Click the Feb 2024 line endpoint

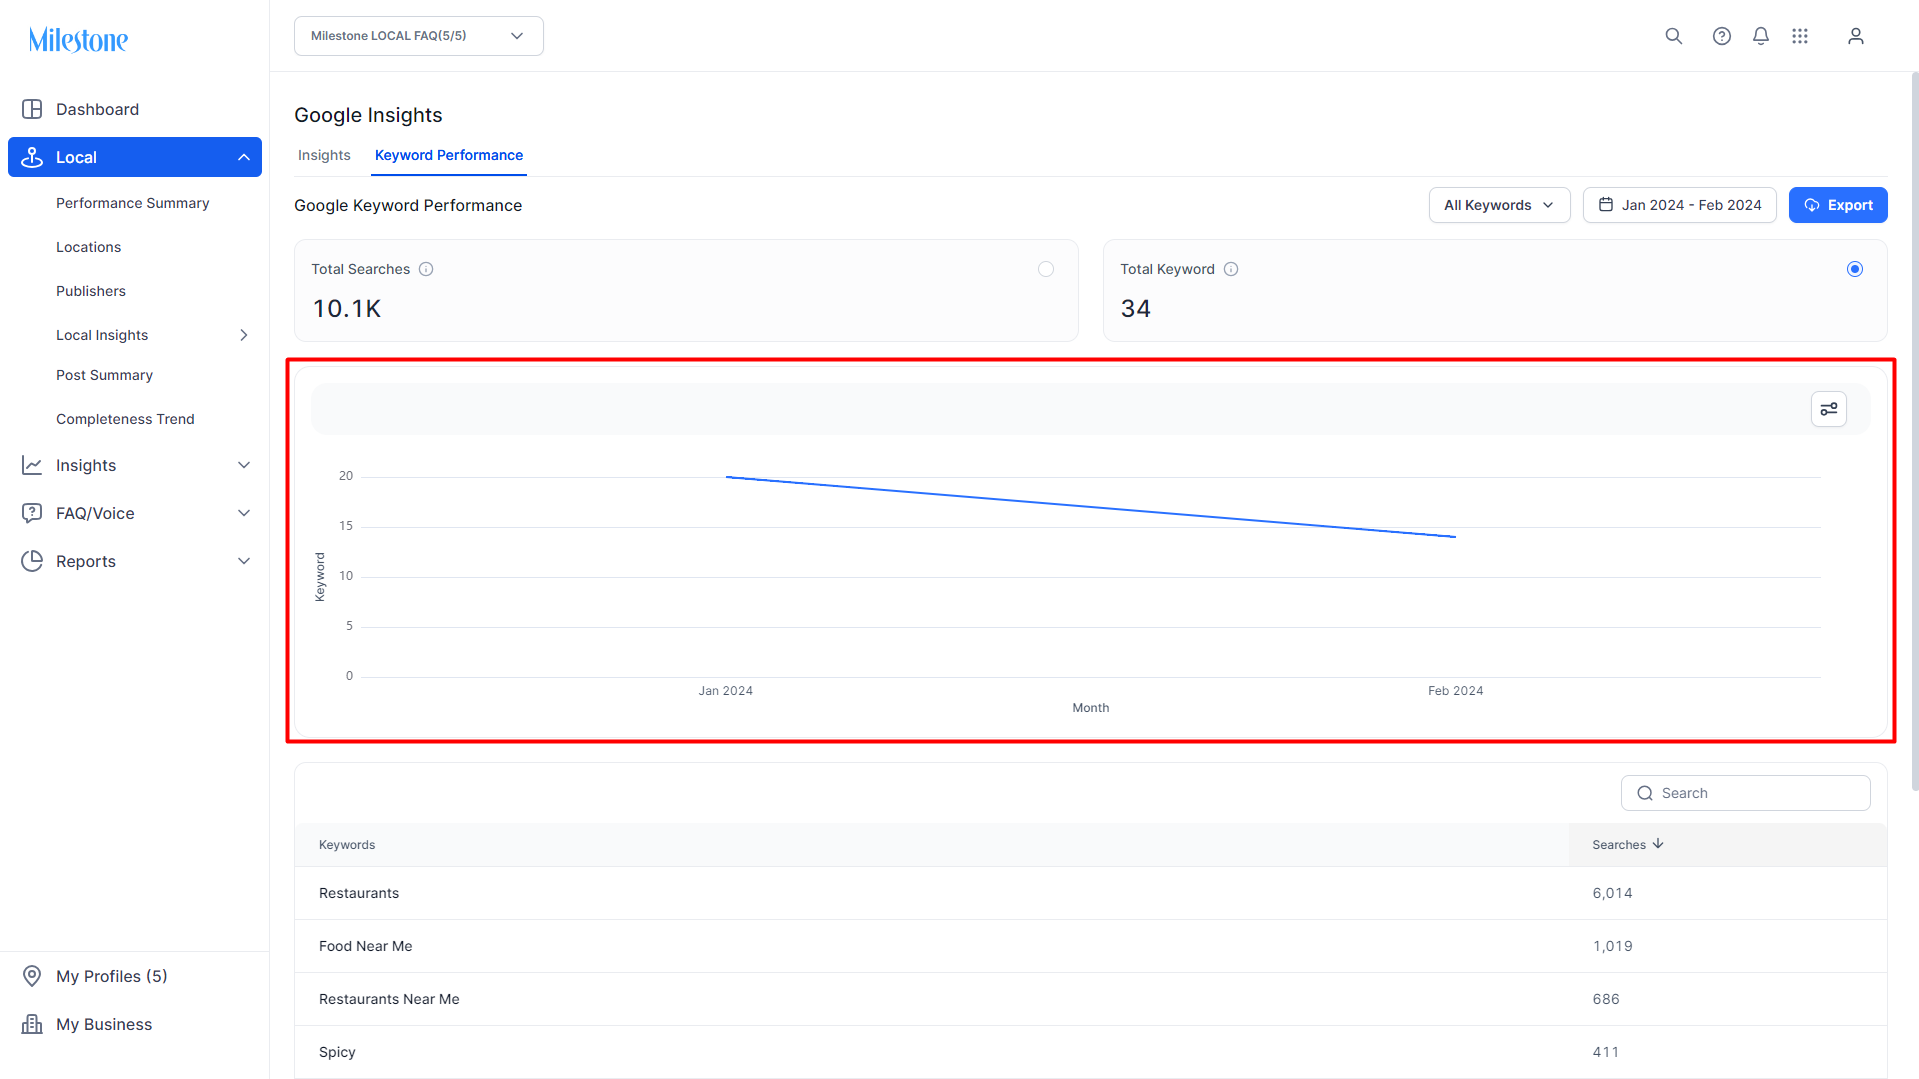pos(1455,537)
